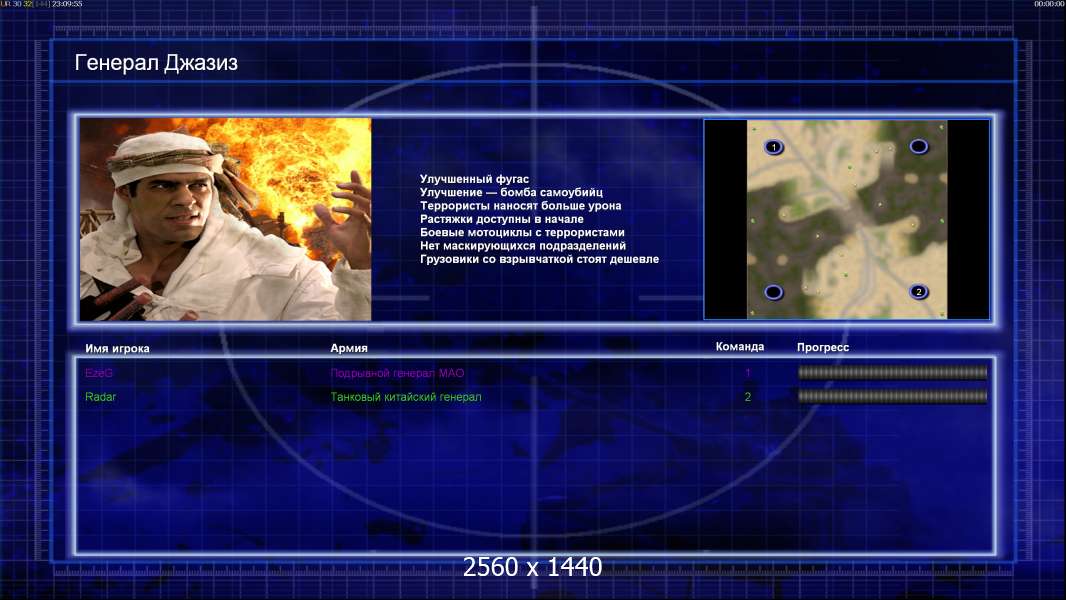The image size is (1066, 600).
Task: Select player name 'Radar'
Action: 101,397
